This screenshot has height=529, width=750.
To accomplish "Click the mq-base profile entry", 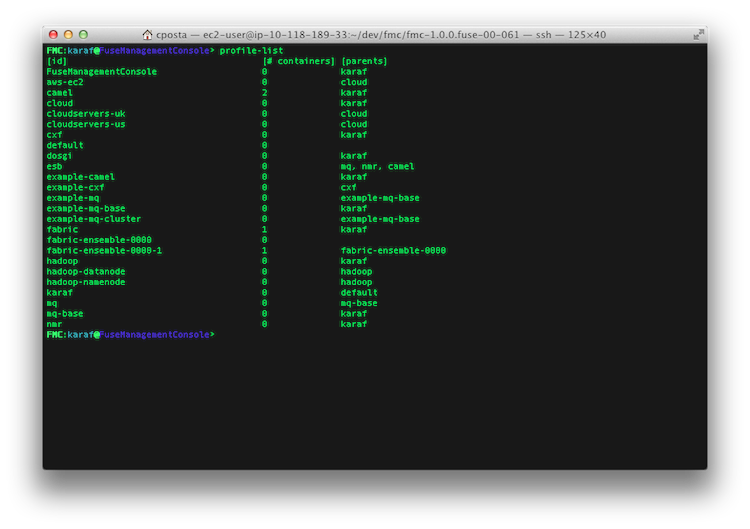I will point(65,314).
